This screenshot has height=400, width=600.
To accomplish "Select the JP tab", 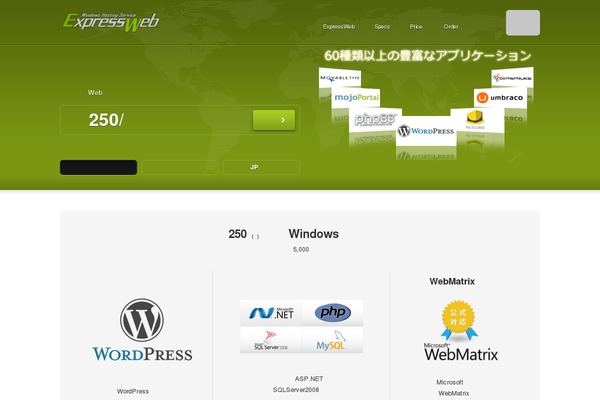I will point(261,167).
